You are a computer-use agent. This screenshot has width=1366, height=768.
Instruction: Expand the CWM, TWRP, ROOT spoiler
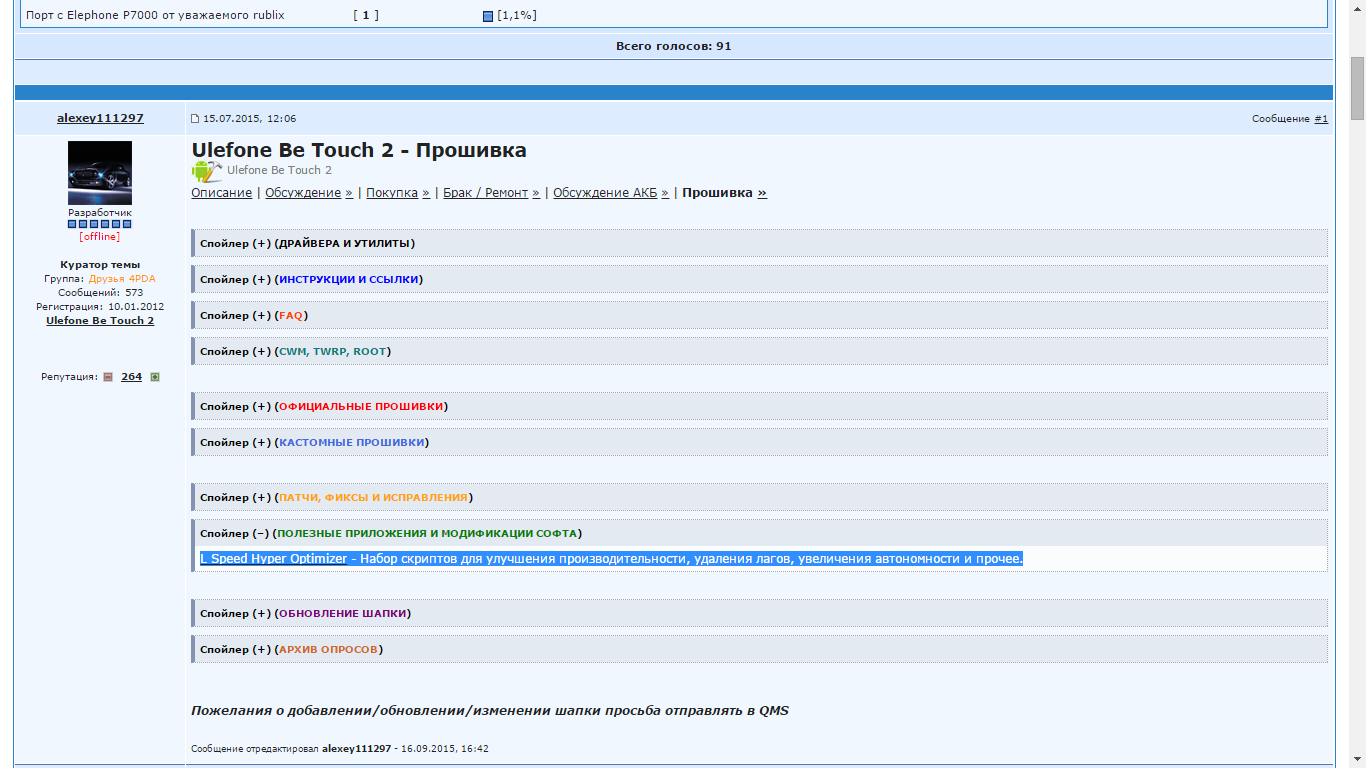[759, 351]
